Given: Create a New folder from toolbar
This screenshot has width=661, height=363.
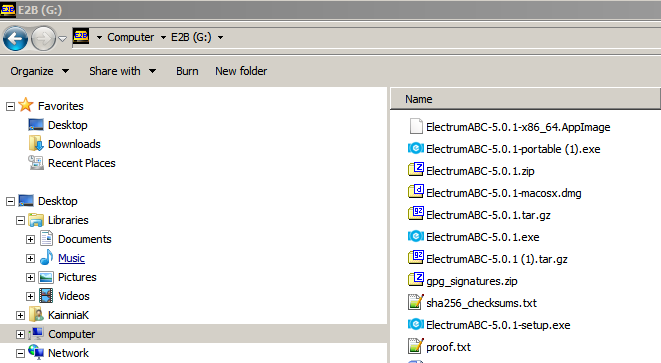Looking at the screenshot, I should [x=241, y=71].
